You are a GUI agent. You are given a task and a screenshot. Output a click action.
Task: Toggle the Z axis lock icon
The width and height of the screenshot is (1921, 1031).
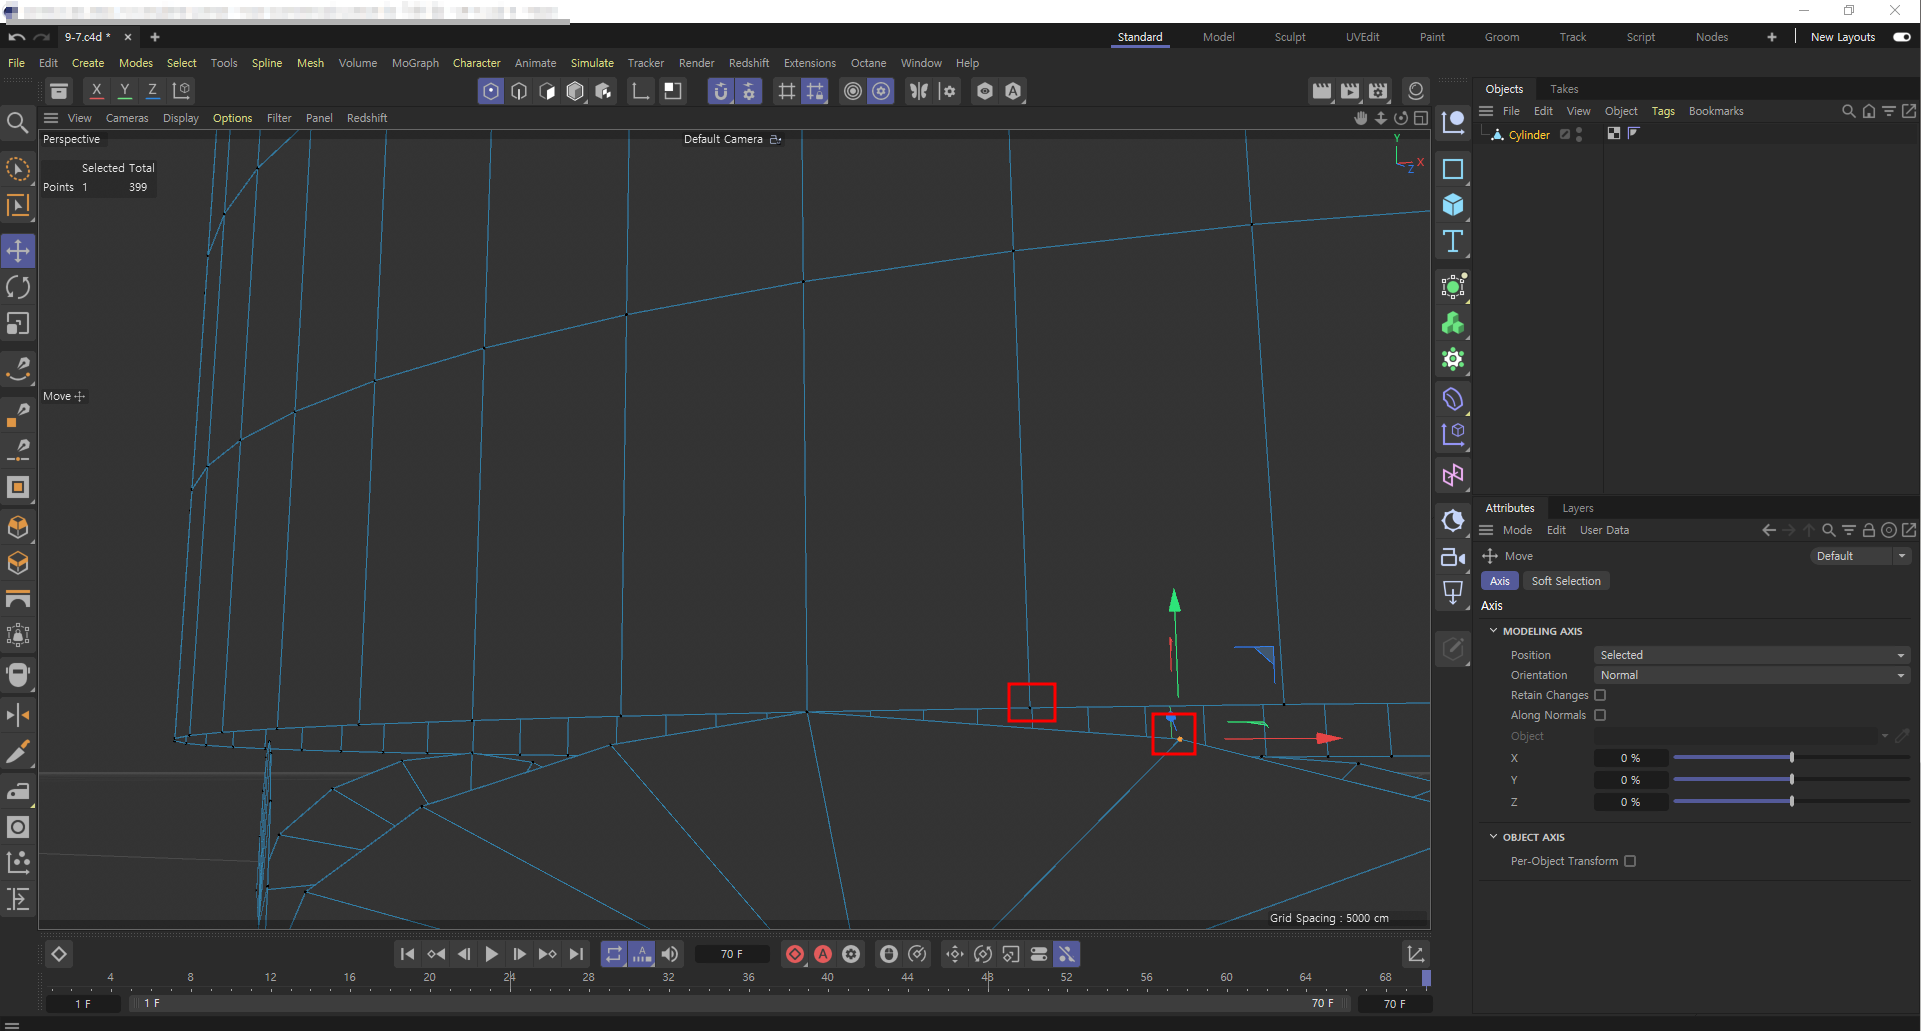click(x=153, y=91)
